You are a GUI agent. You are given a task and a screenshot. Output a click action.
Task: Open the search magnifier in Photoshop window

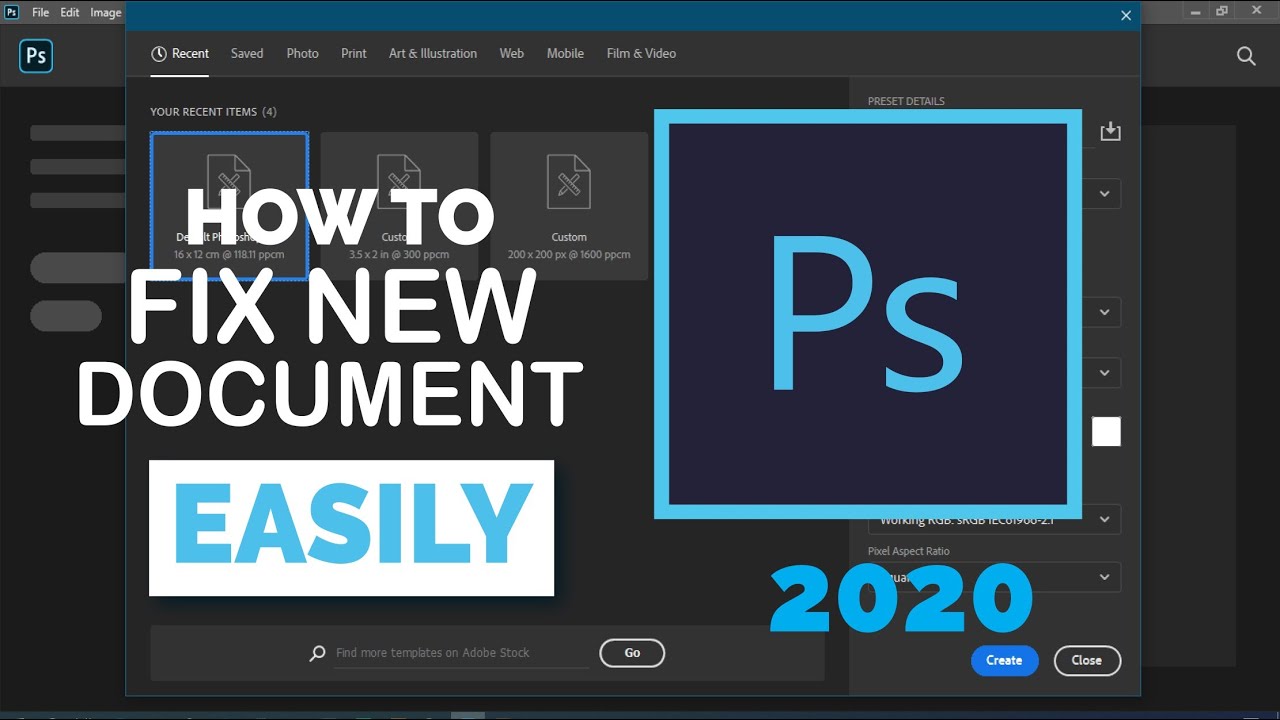click(1246, 56)
